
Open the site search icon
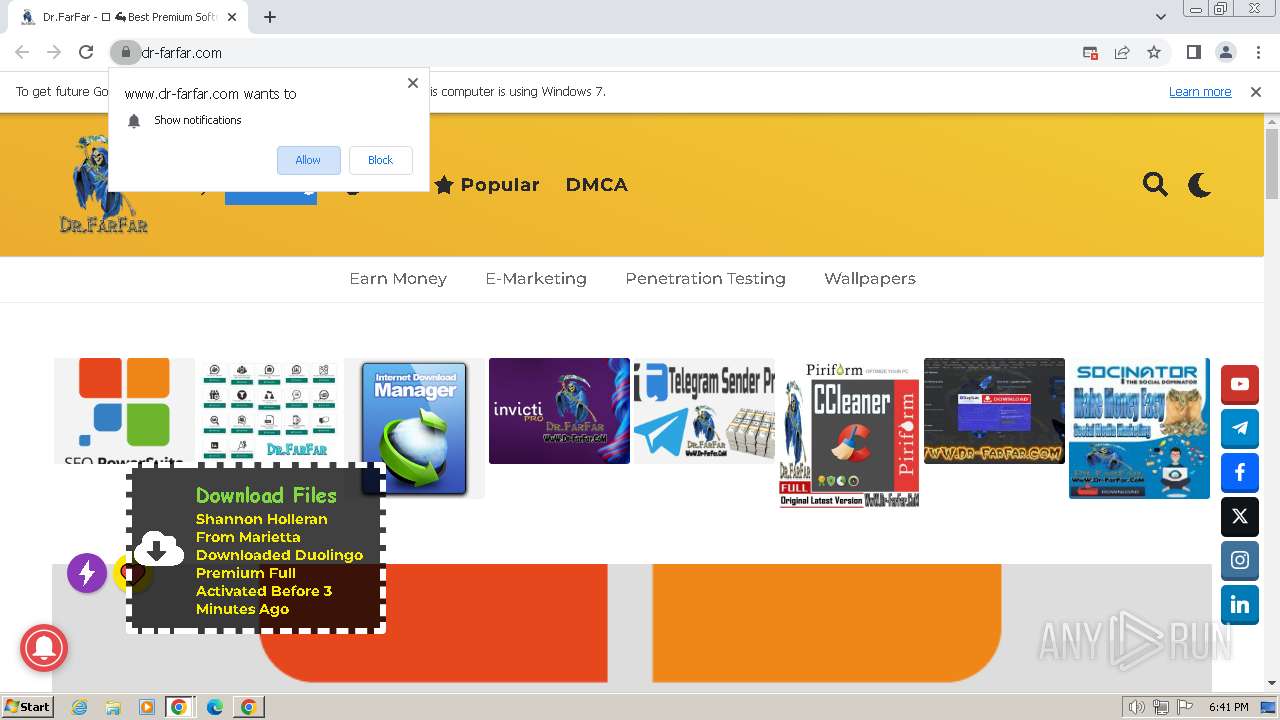pos(1155,184)
